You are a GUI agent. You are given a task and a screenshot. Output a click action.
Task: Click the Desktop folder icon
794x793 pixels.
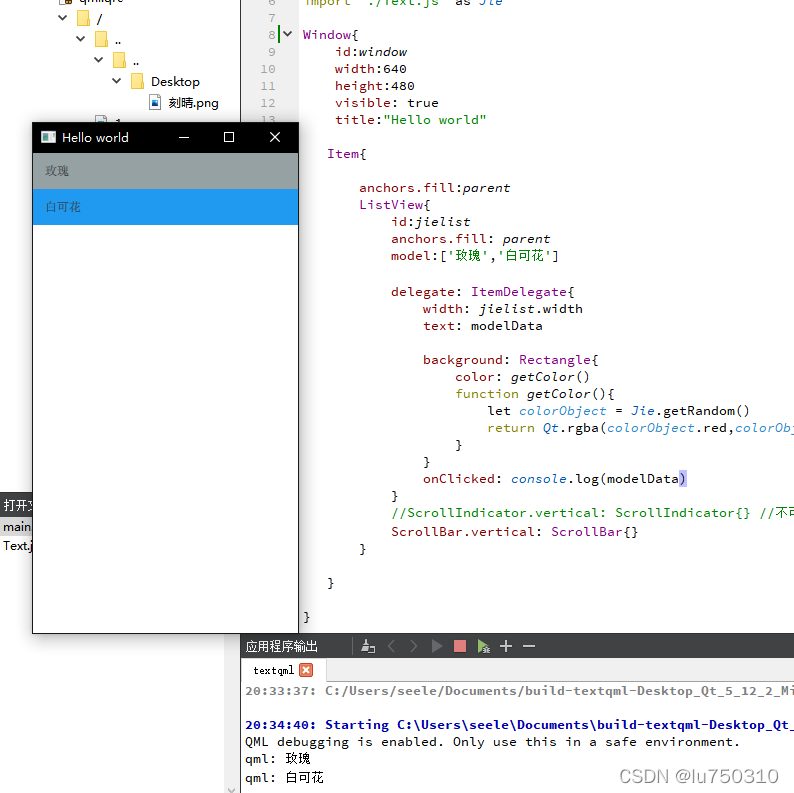137,81
